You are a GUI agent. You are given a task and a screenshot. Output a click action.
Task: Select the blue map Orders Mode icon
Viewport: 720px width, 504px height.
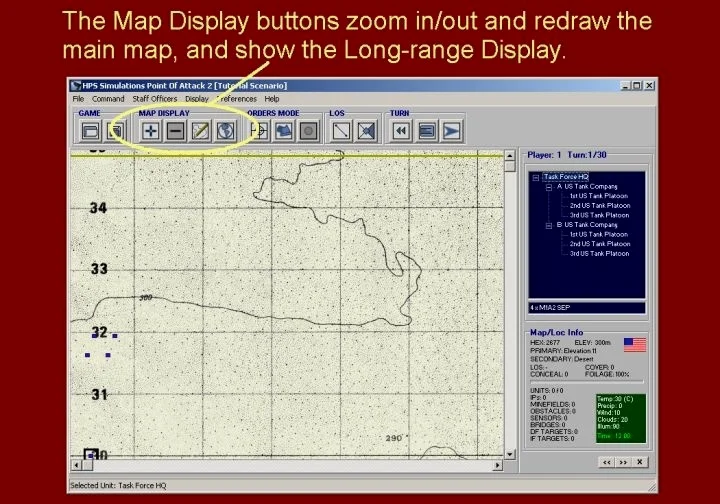(x=284, y=131)
